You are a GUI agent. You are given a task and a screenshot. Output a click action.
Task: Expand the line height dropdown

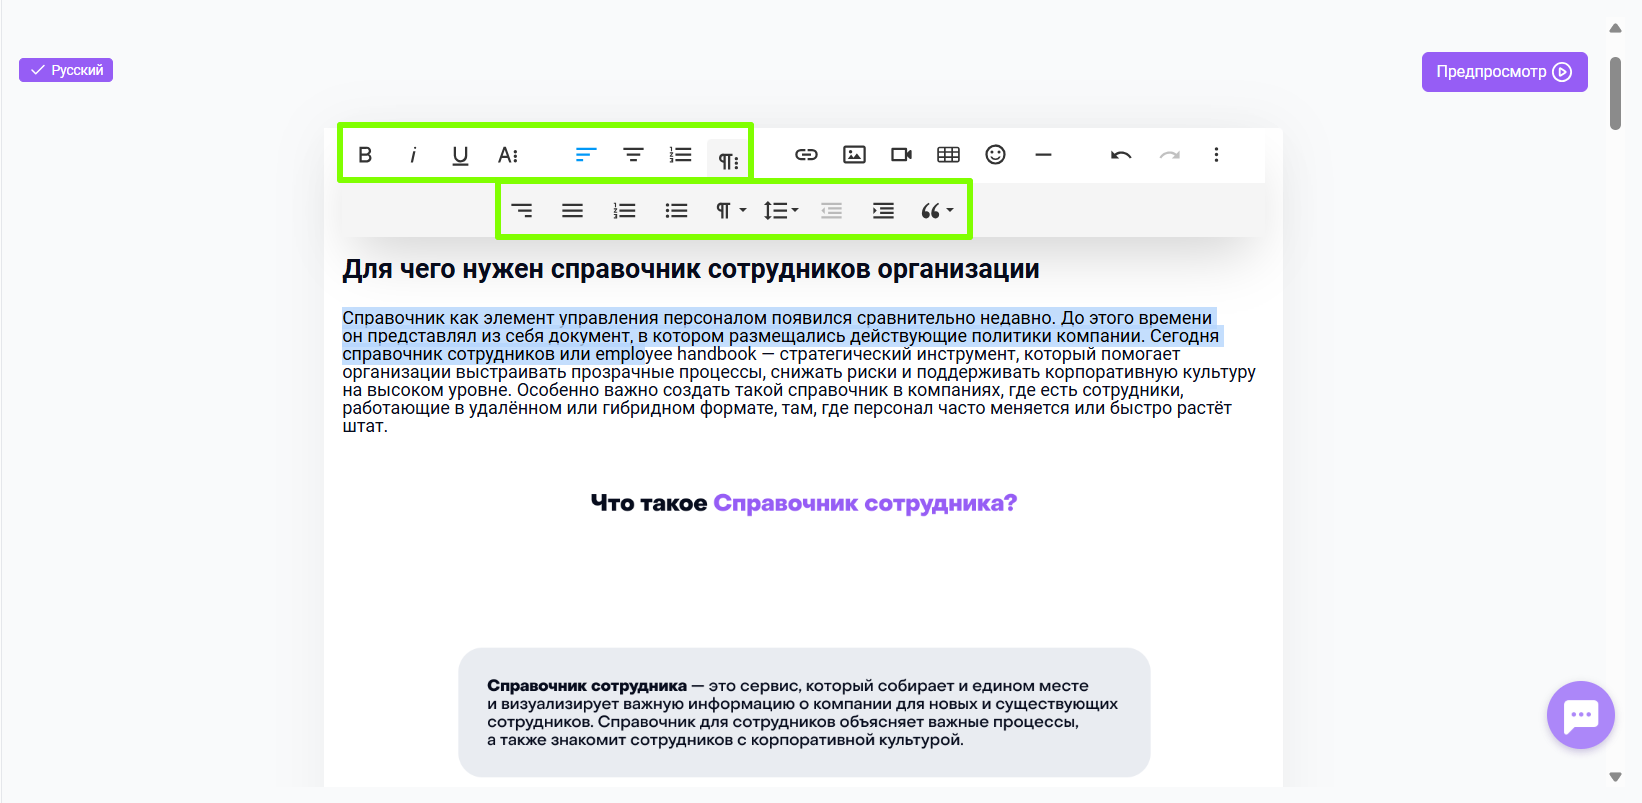(781, 211)
